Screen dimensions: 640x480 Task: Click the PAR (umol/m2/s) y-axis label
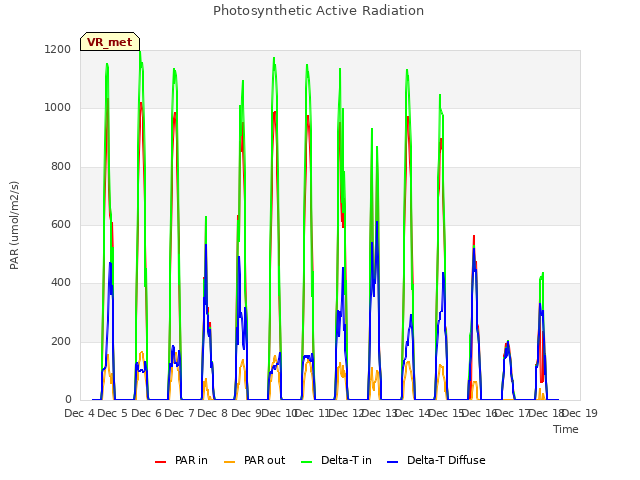pyautogui.click(x=14, y=225)
